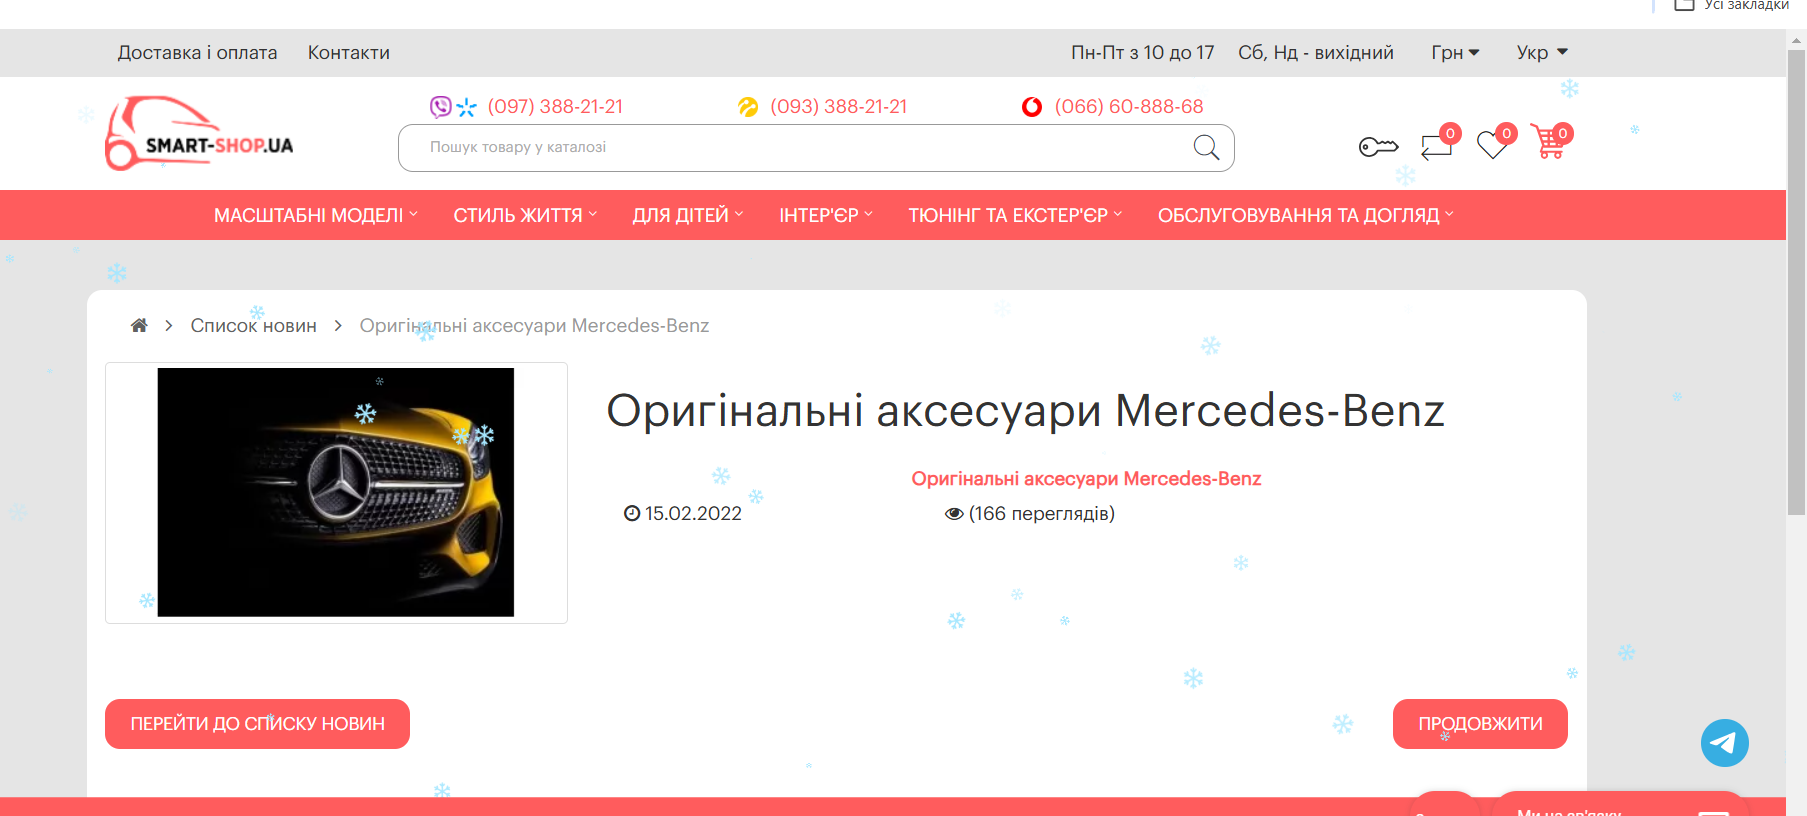Image resolution: width=1807 pixels, height=816 pixels.
Task: Click the red Оригінальні аксесуари Mercedes-Benz link
Action: coord(1086,479)
